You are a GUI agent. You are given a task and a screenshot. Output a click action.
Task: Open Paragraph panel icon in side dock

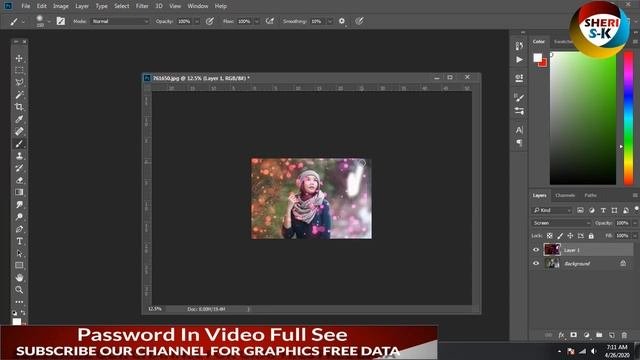pyautogui.click(x=519, y=143)
